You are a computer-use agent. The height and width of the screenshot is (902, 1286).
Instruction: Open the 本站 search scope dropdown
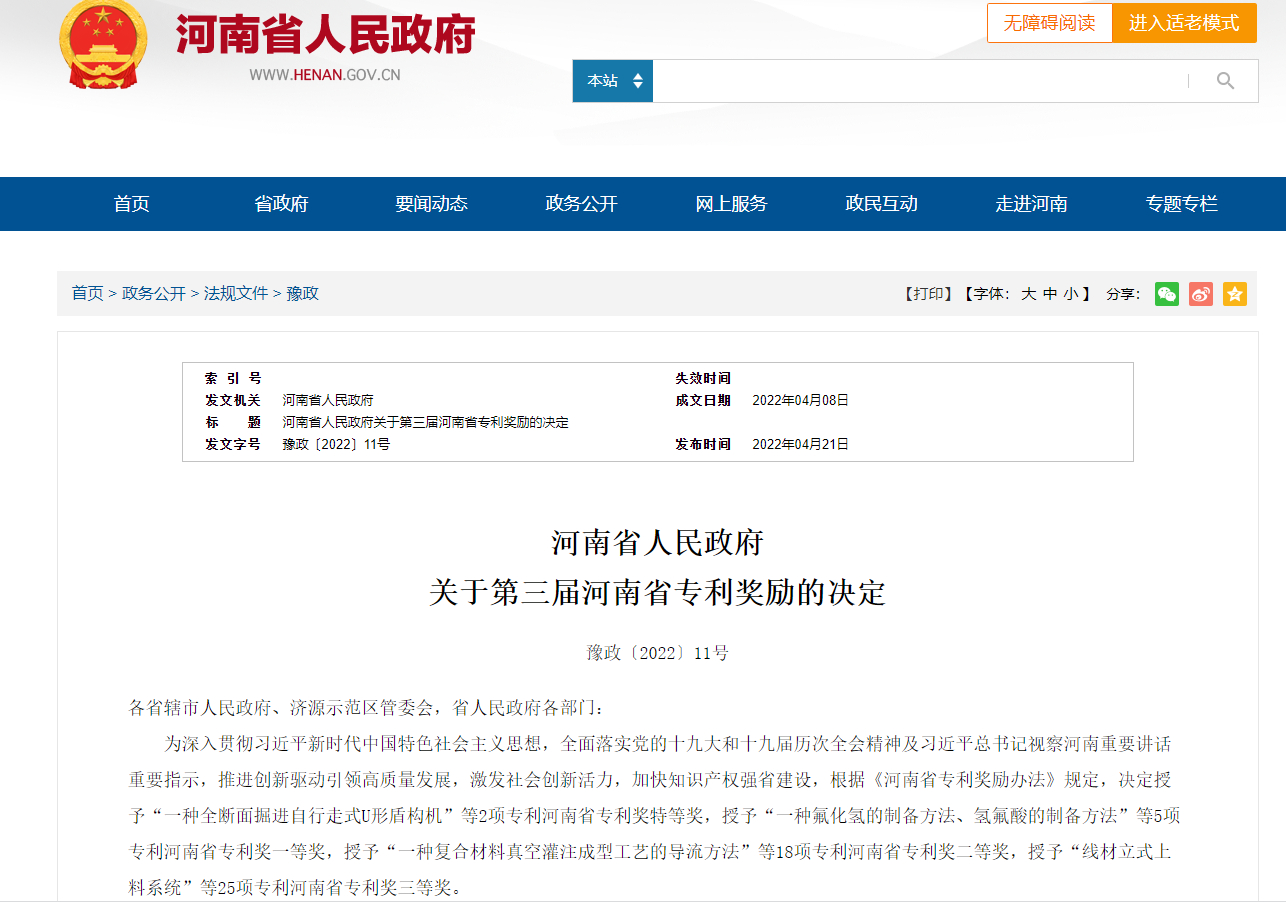pyautogui.click(x=613, y=81)
